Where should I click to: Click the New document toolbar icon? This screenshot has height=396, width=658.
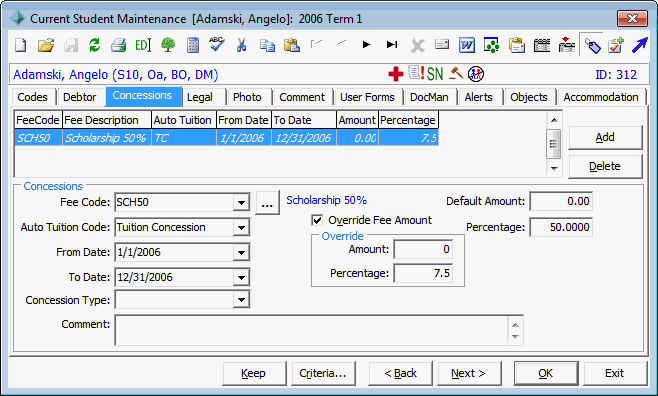[21, 44]
